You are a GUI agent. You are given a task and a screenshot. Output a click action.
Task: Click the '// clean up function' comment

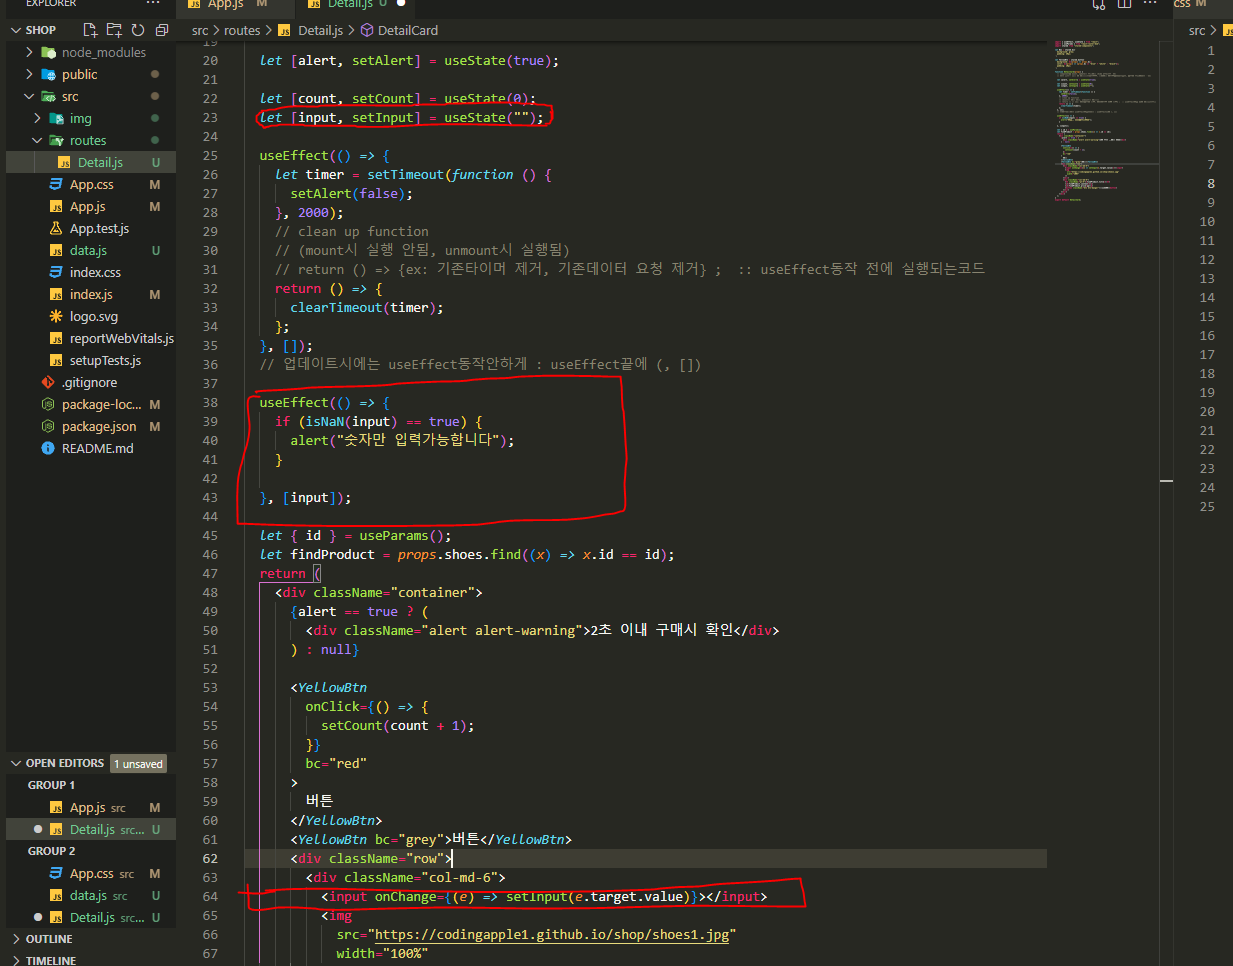tap(352, 231)
